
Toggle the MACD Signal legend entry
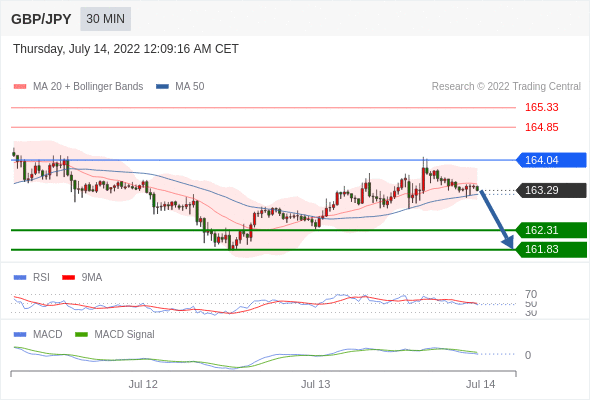pos(115,335)
